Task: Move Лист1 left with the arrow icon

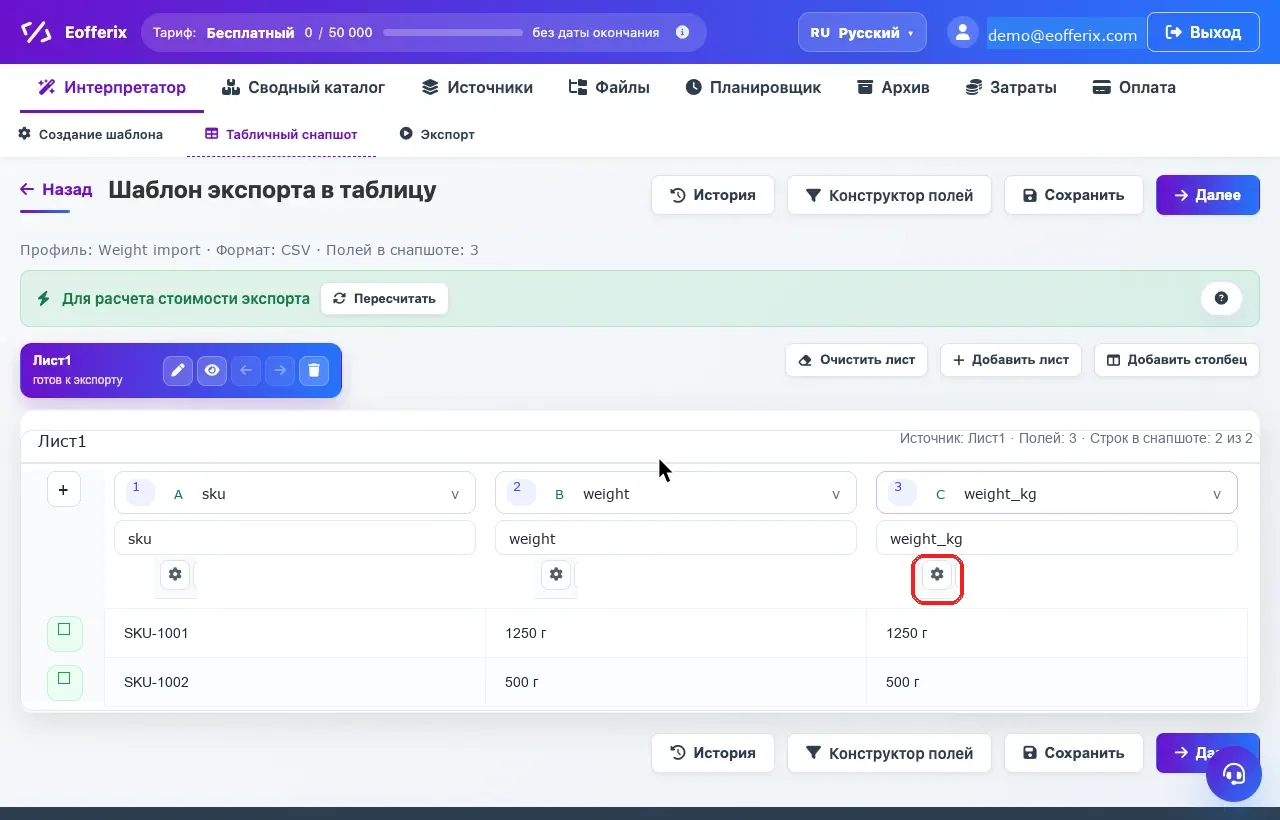Action: point(246,370)
